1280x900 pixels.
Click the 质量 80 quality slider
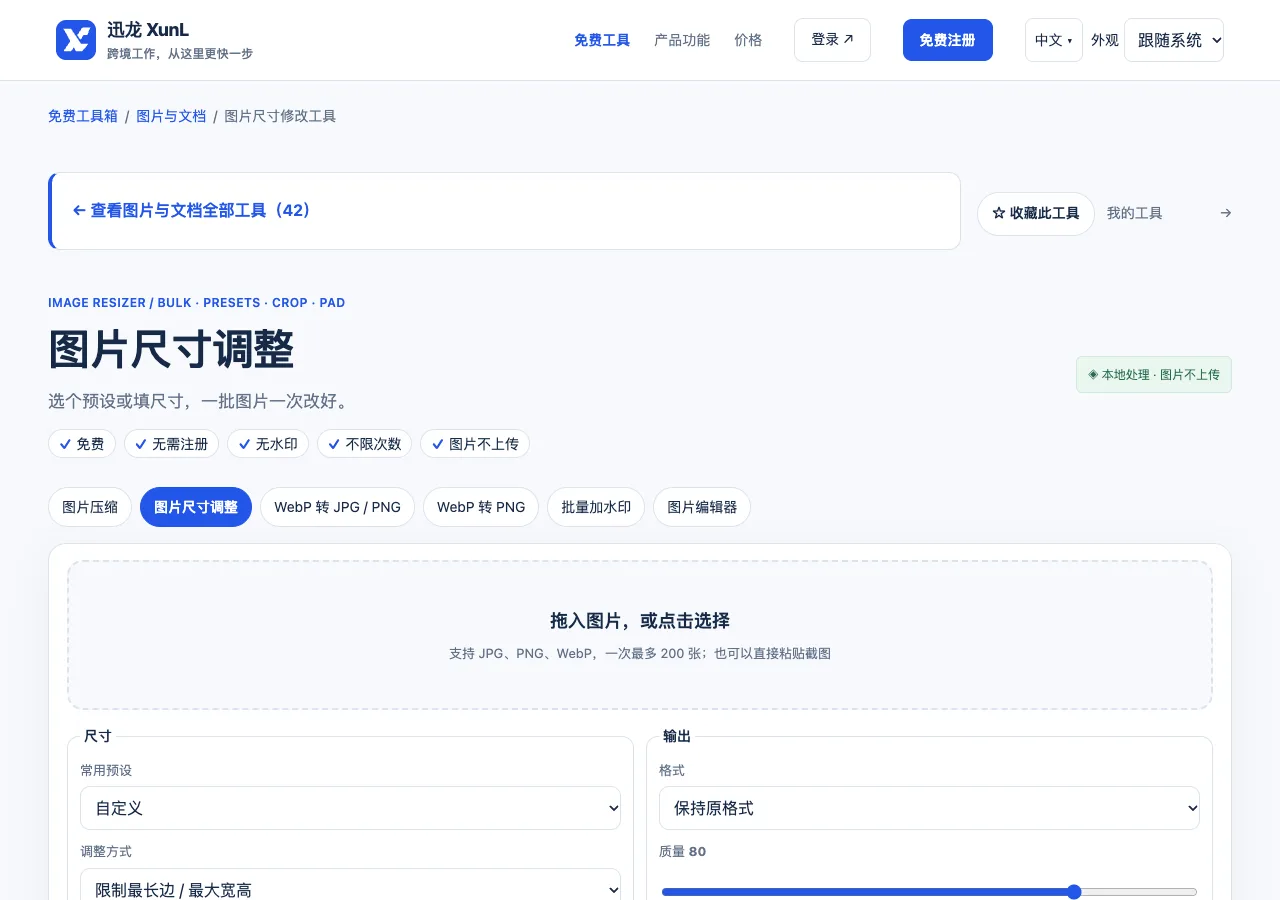(929, 892)
